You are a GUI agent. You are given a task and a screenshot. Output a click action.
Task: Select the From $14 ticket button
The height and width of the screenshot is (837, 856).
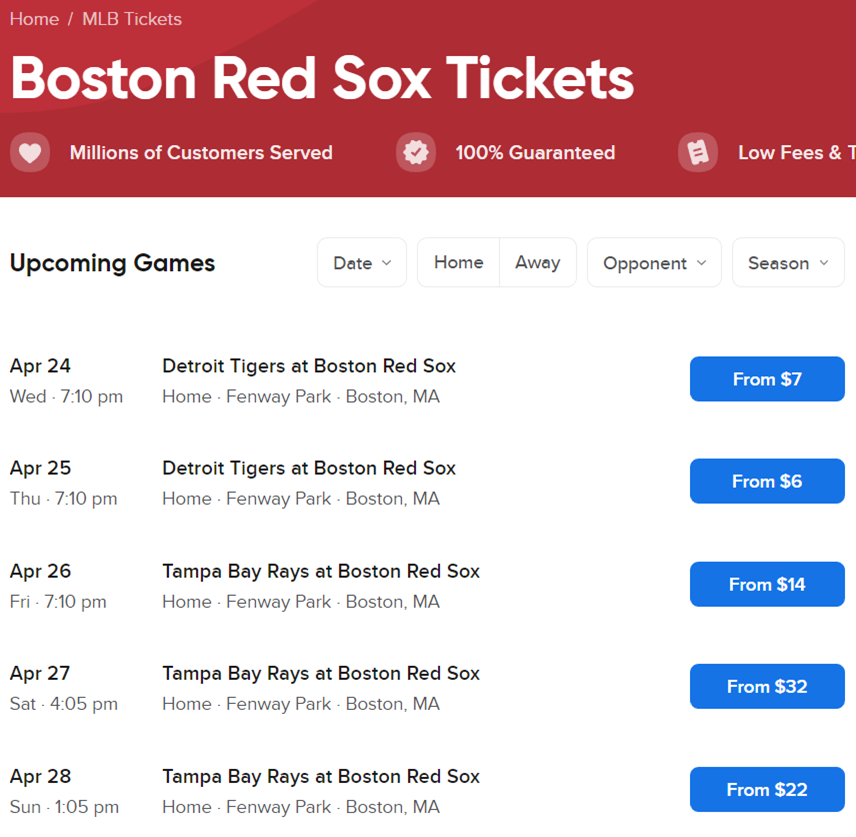767,584
